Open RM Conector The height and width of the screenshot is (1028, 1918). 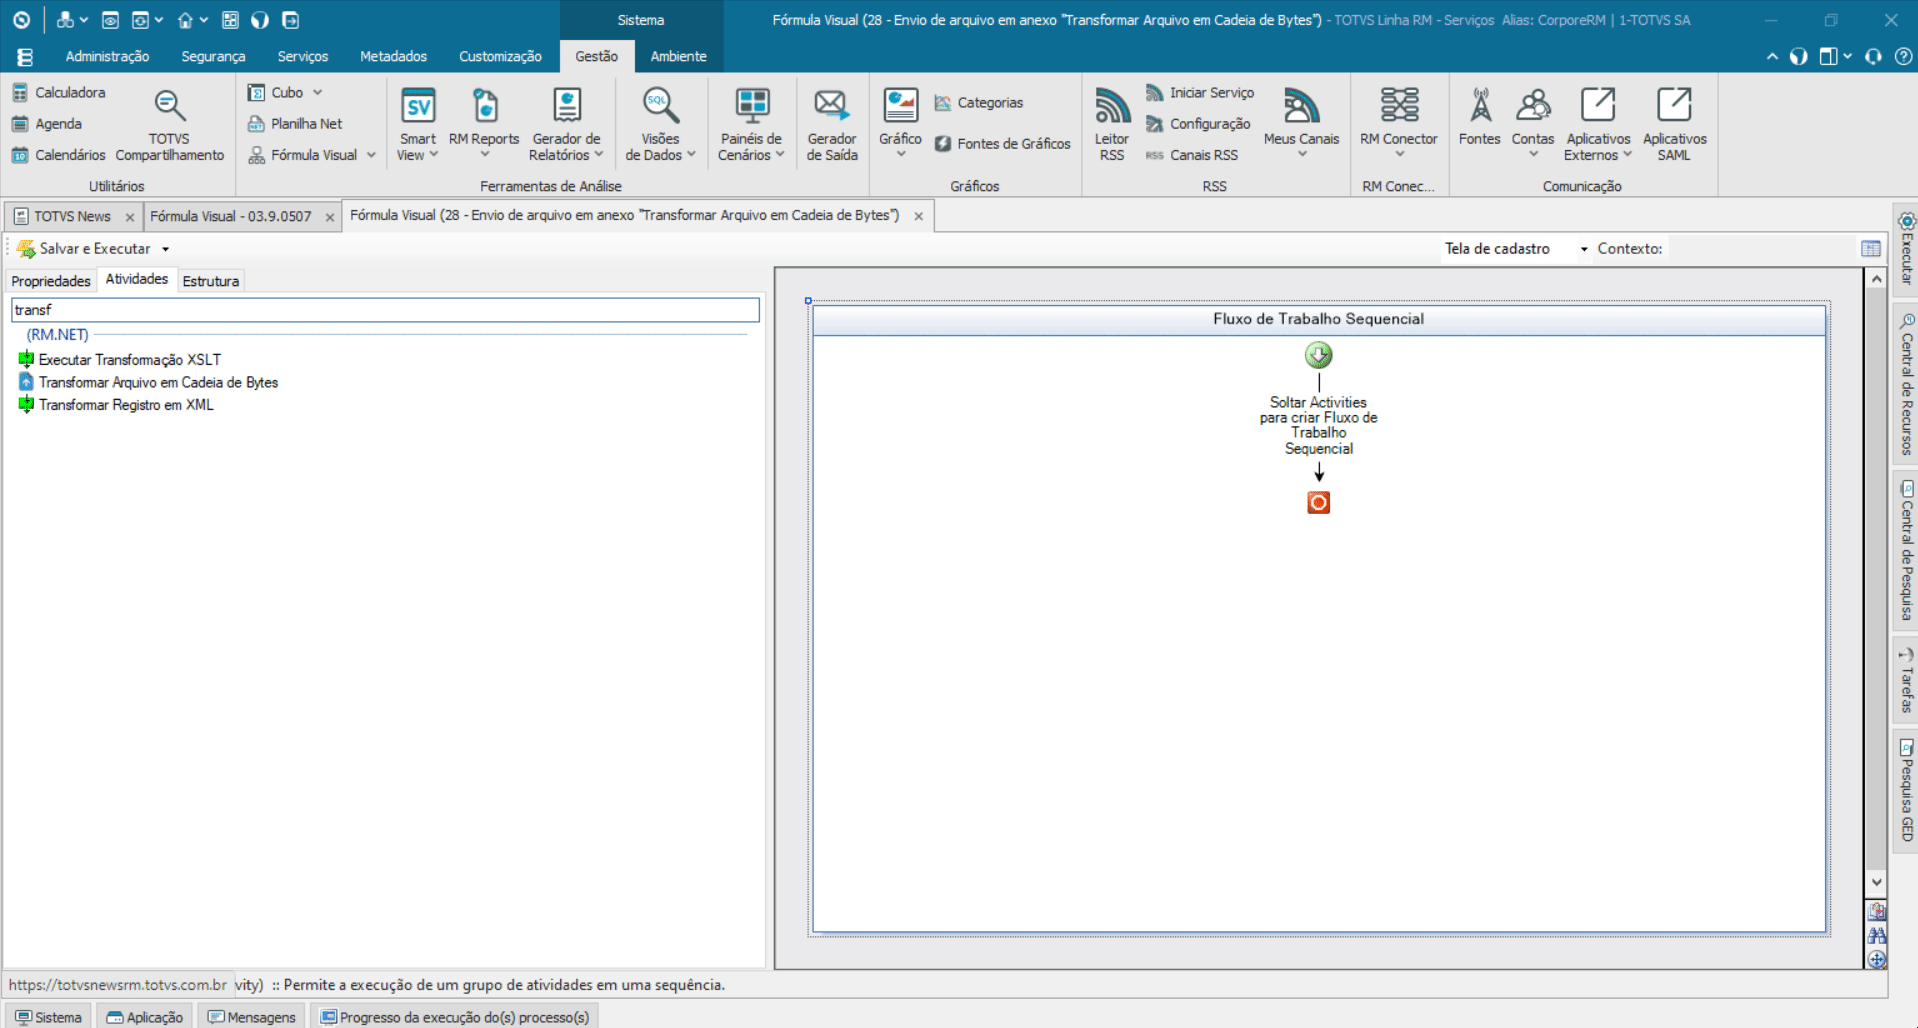point(1398,125)
